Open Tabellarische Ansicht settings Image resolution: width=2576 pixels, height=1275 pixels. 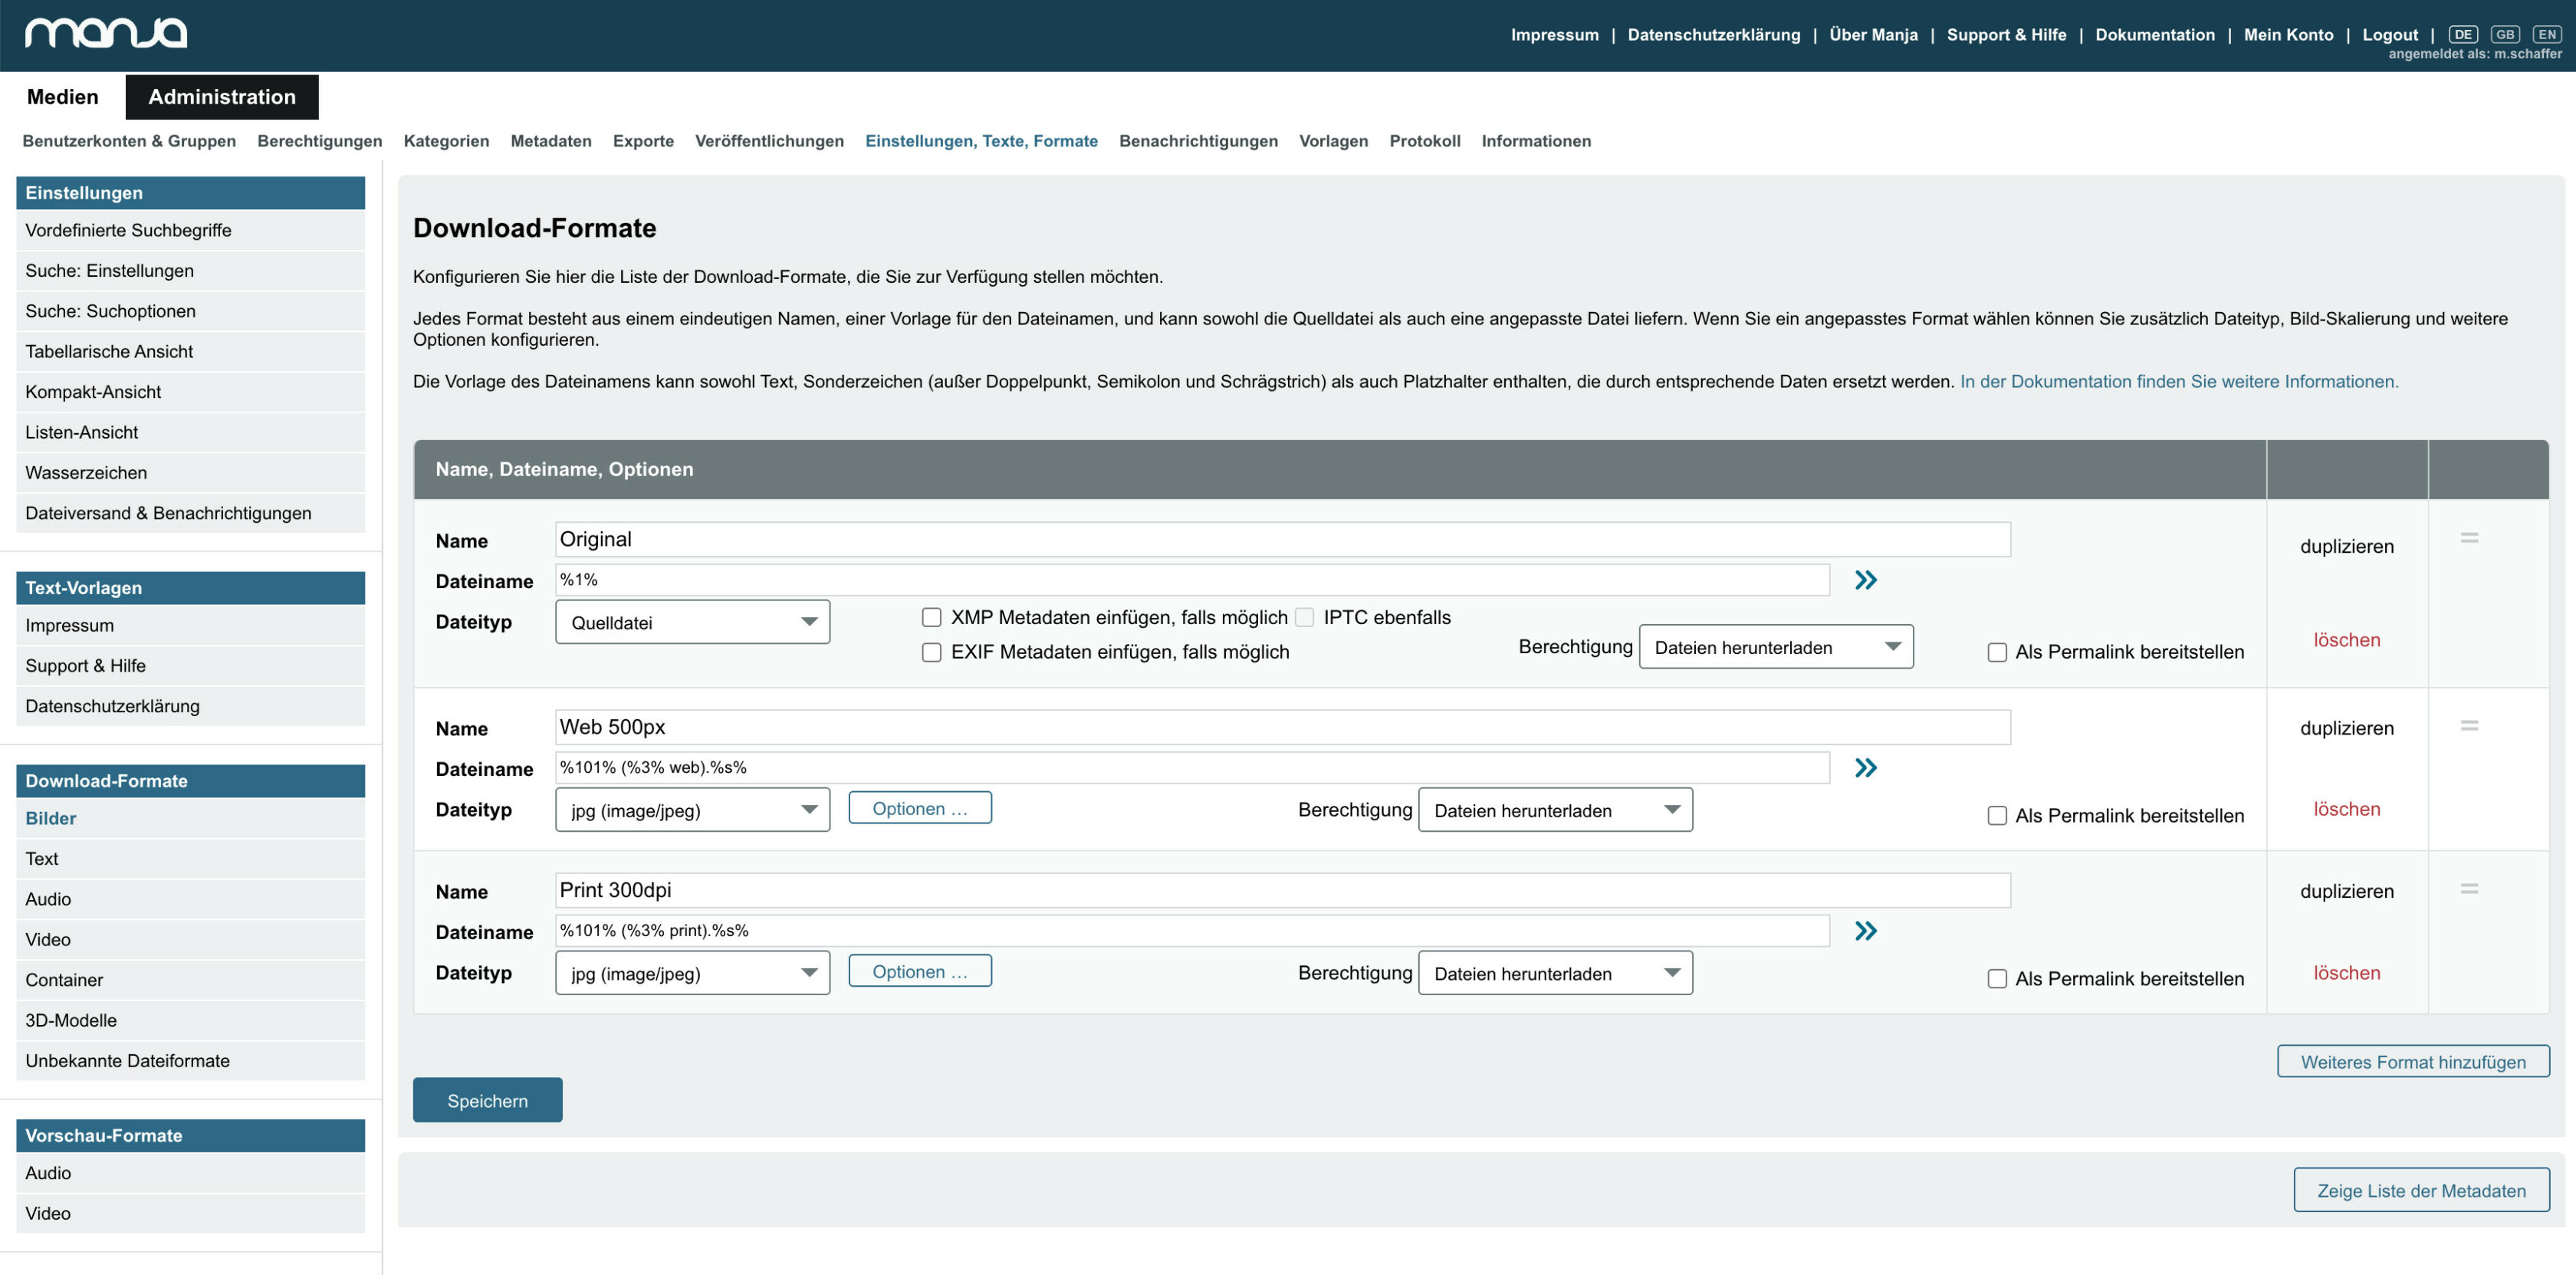coord(190,352)
